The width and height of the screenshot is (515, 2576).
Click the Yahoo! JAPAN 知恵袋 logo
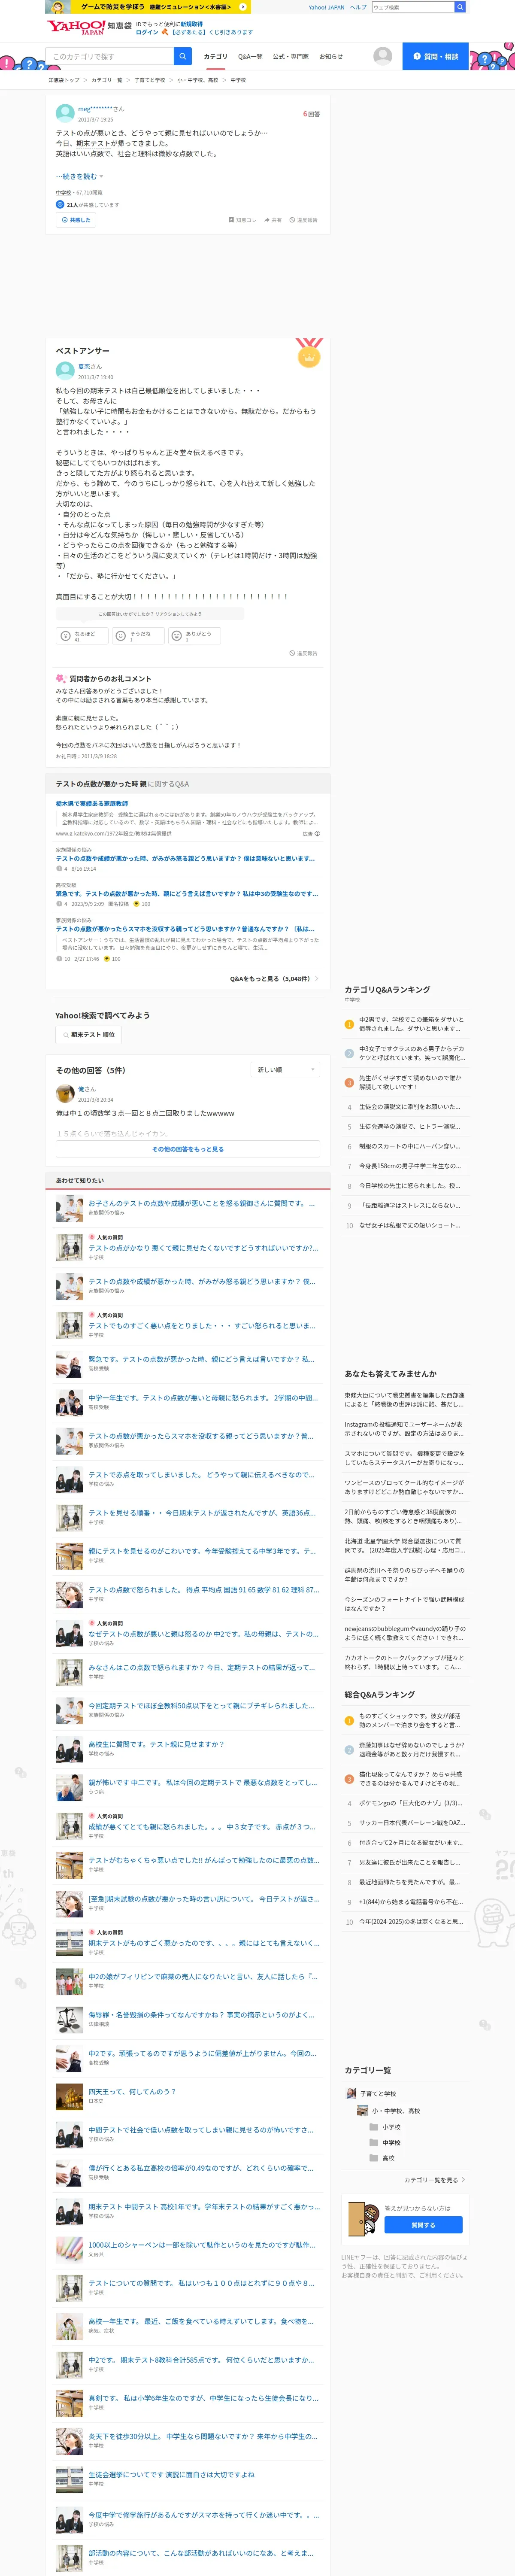(x=89, y=27)
